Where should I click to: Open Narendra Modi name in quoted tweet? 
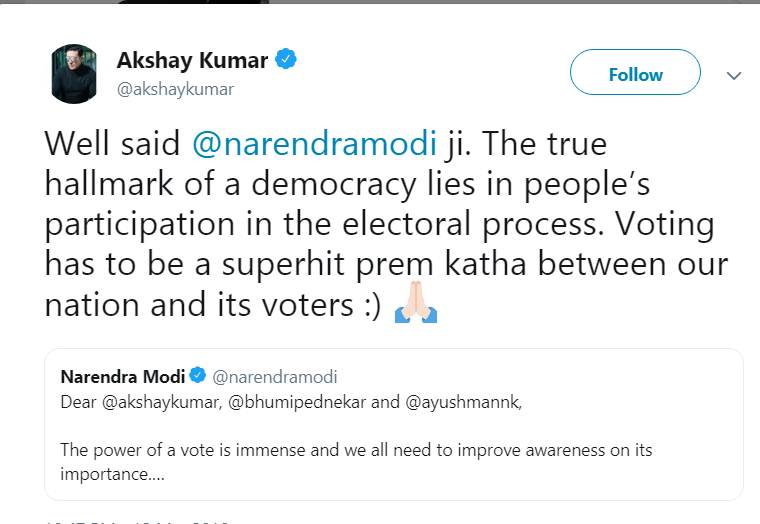point(122,377)
